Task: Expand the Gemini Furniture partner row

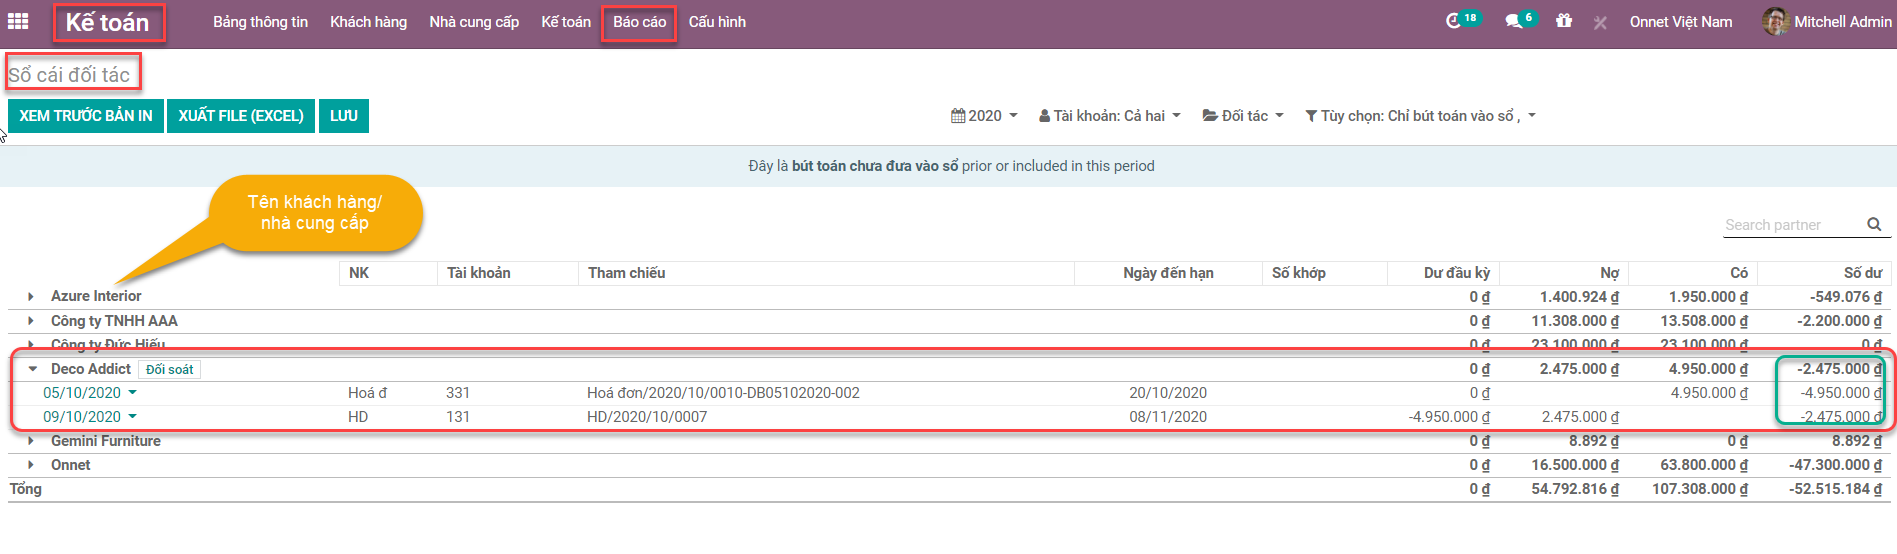Action: (31, 441)
